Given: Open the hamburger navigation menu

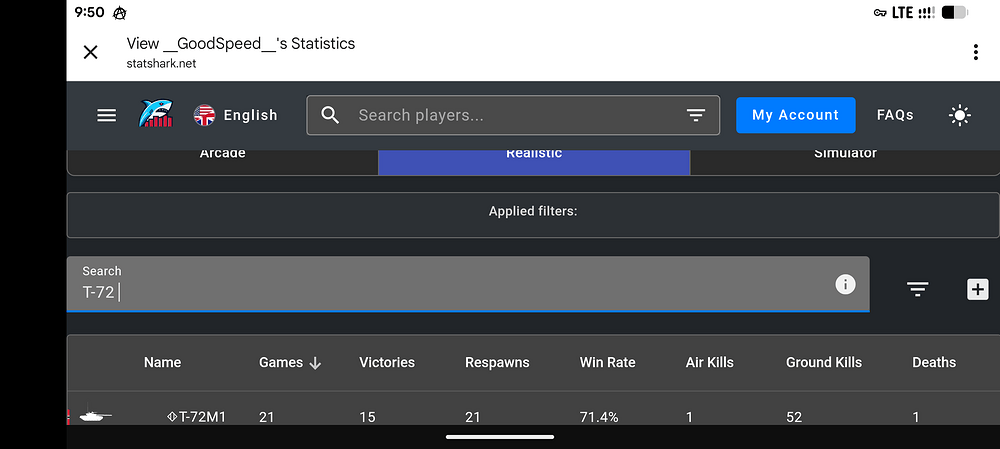Looking at the screenshot, I should click(107, 115).
